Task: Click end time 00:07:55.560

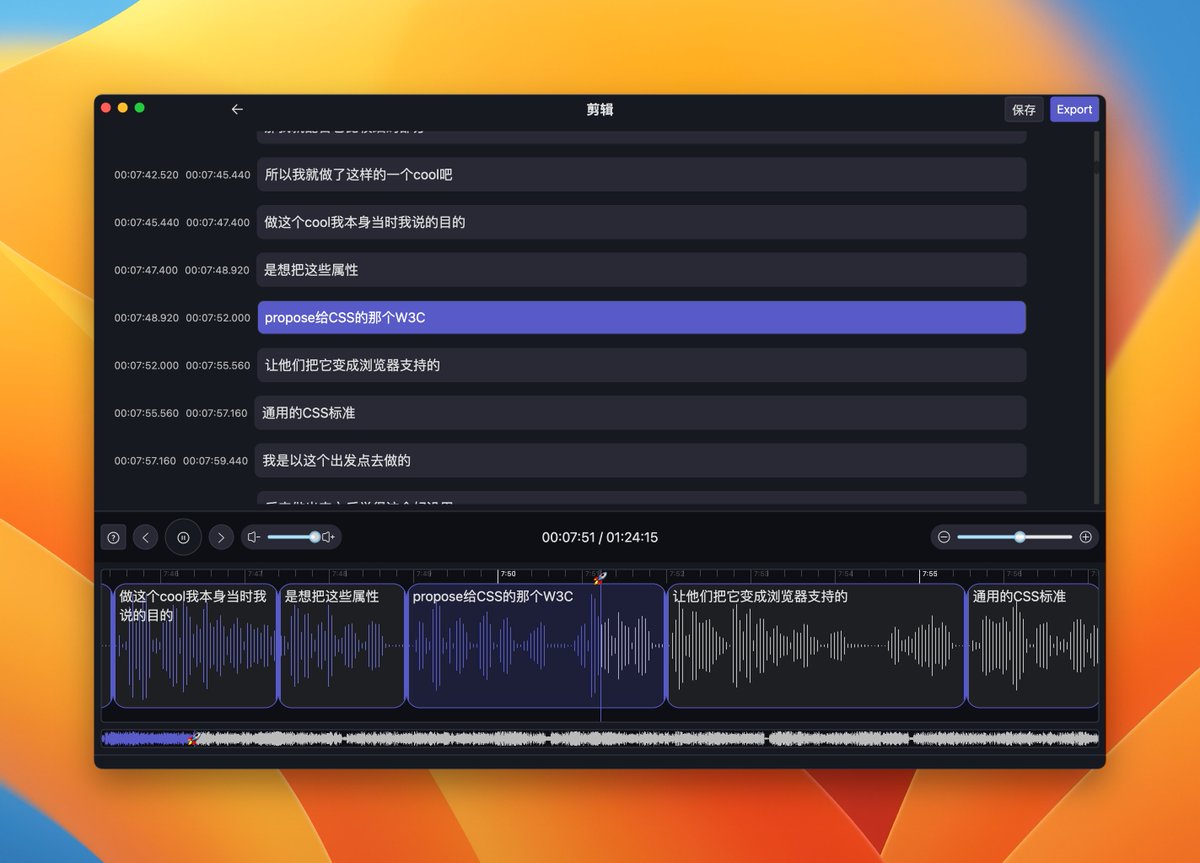Action: point(218,366)
